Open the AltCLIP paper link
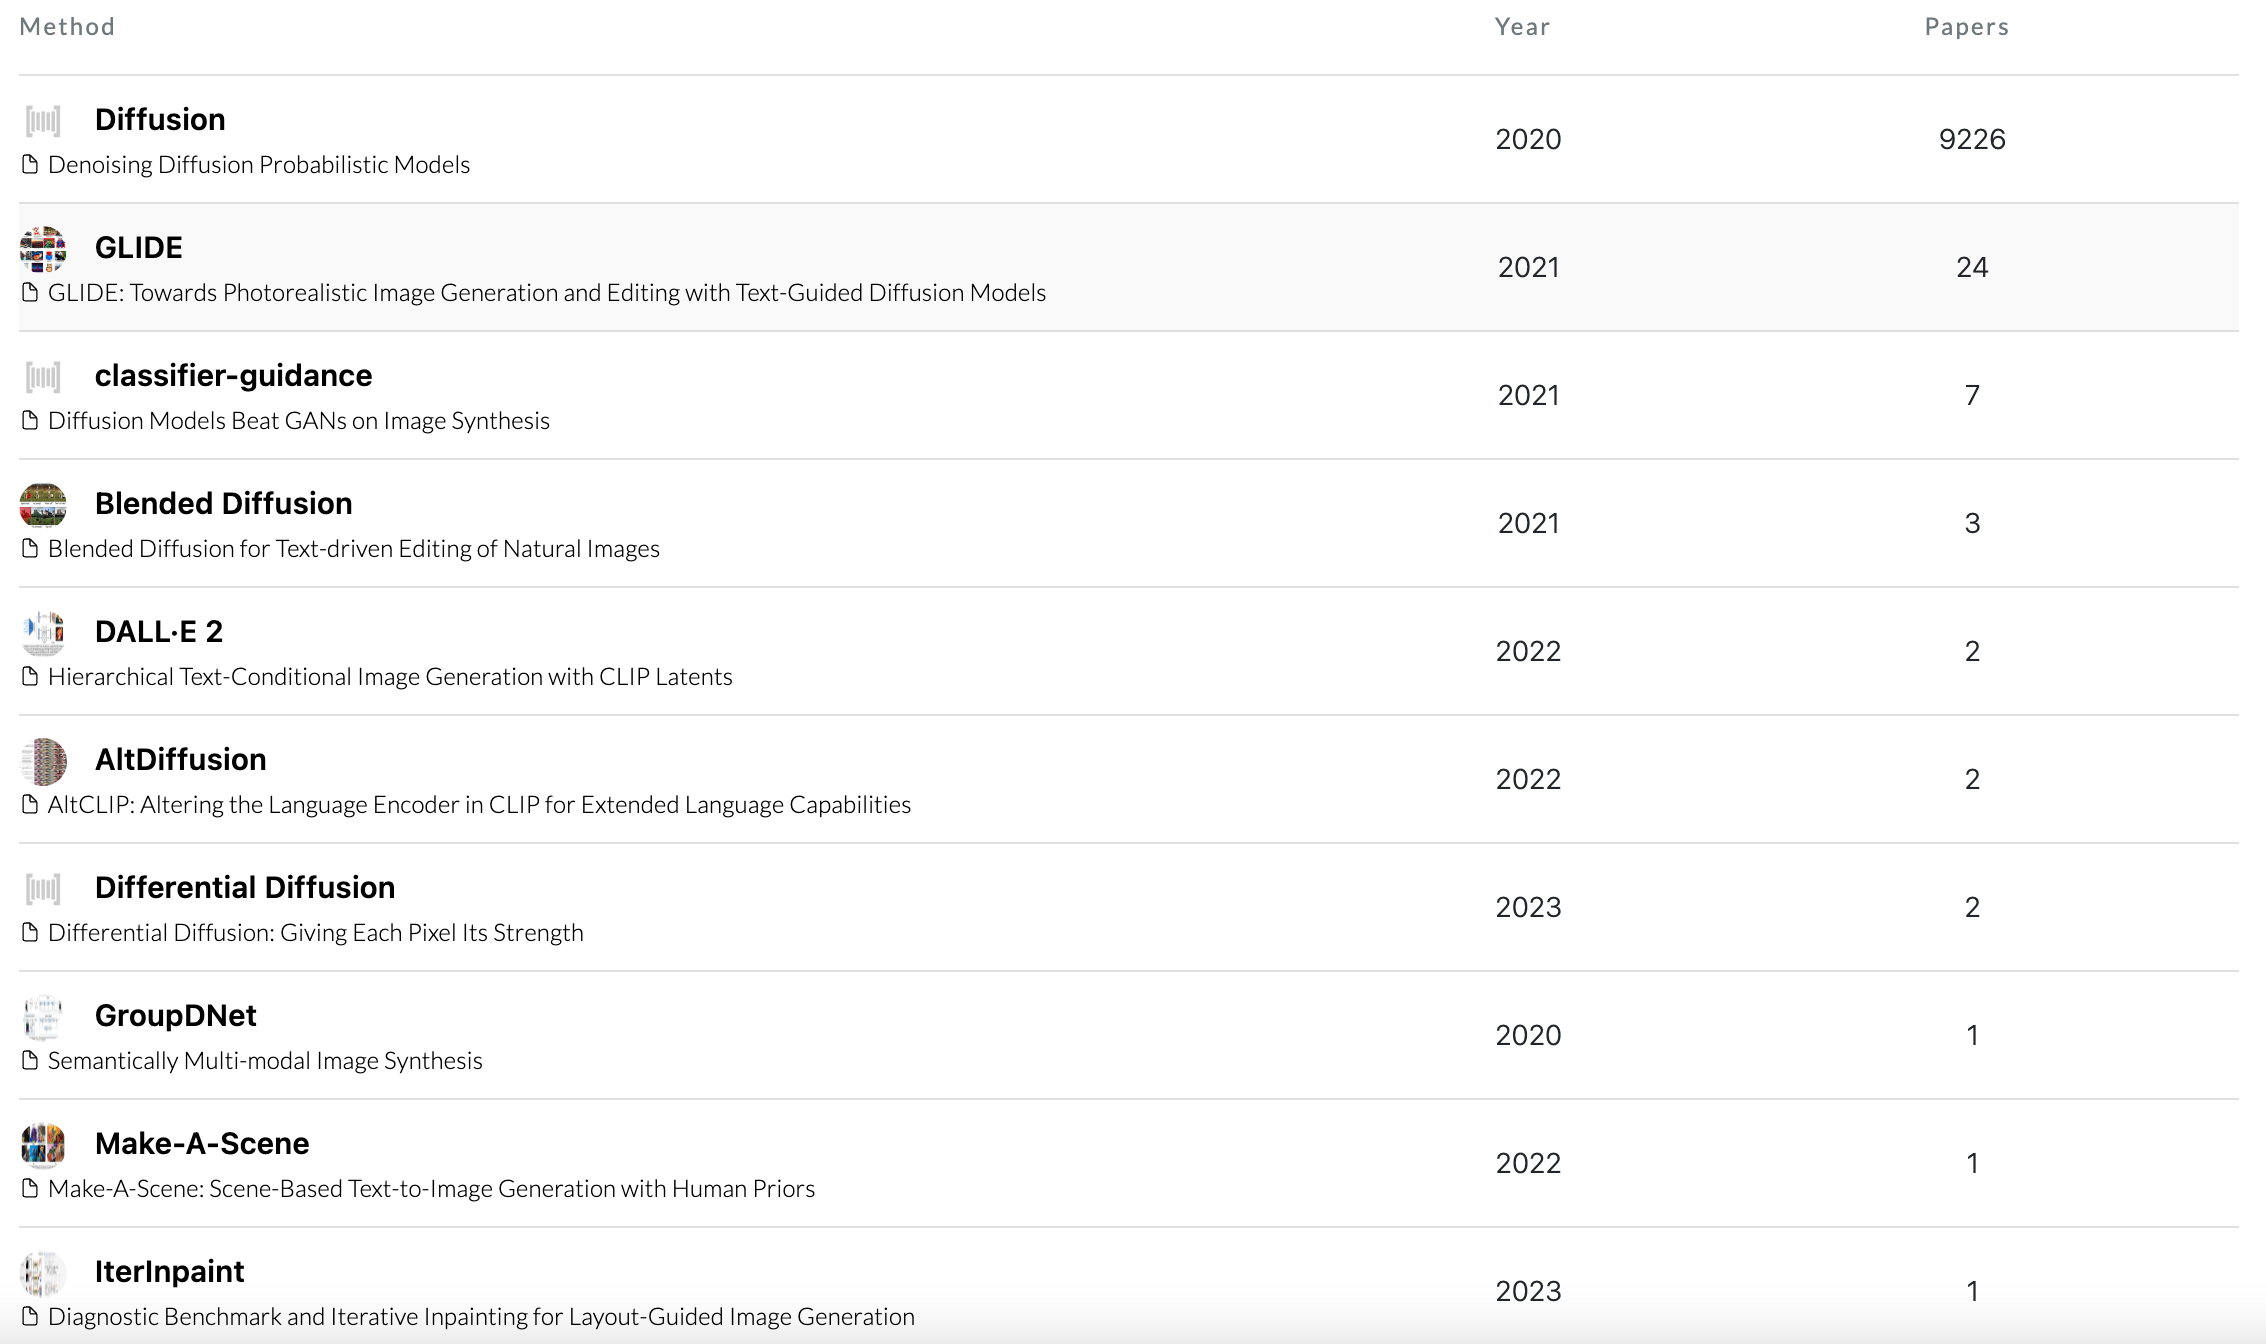Image resolution: width=2266 pixels, height=1344 pixels. [x=478, y=805]
